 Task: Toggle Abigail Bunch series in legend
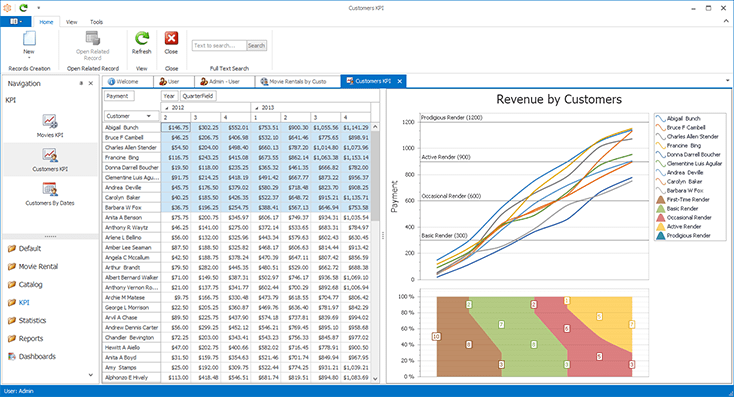pyautogui.click(x=678, y=118)
